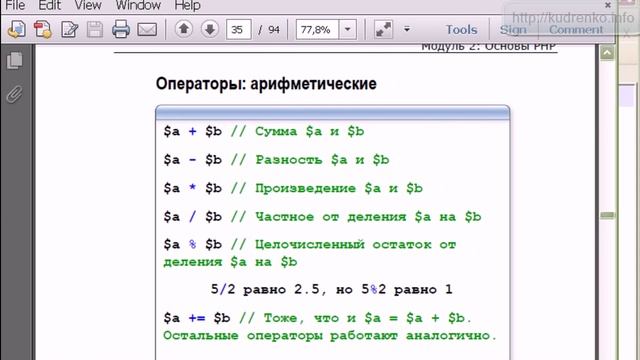Close the document with the X button
Image resolution: width=640 pixels, height=360 pixels.
click(x=608, y=5)
